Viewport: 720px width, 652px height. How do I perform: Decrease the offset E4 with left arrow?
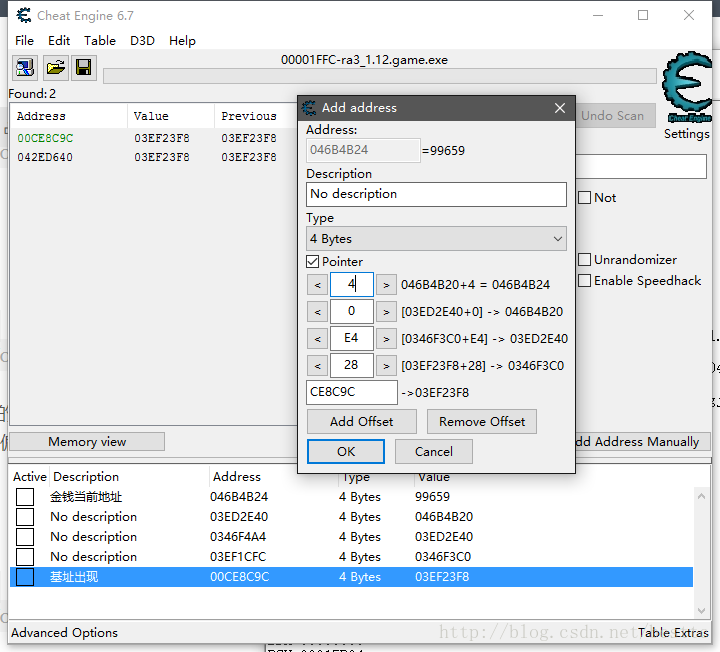[x=317, y=339]
